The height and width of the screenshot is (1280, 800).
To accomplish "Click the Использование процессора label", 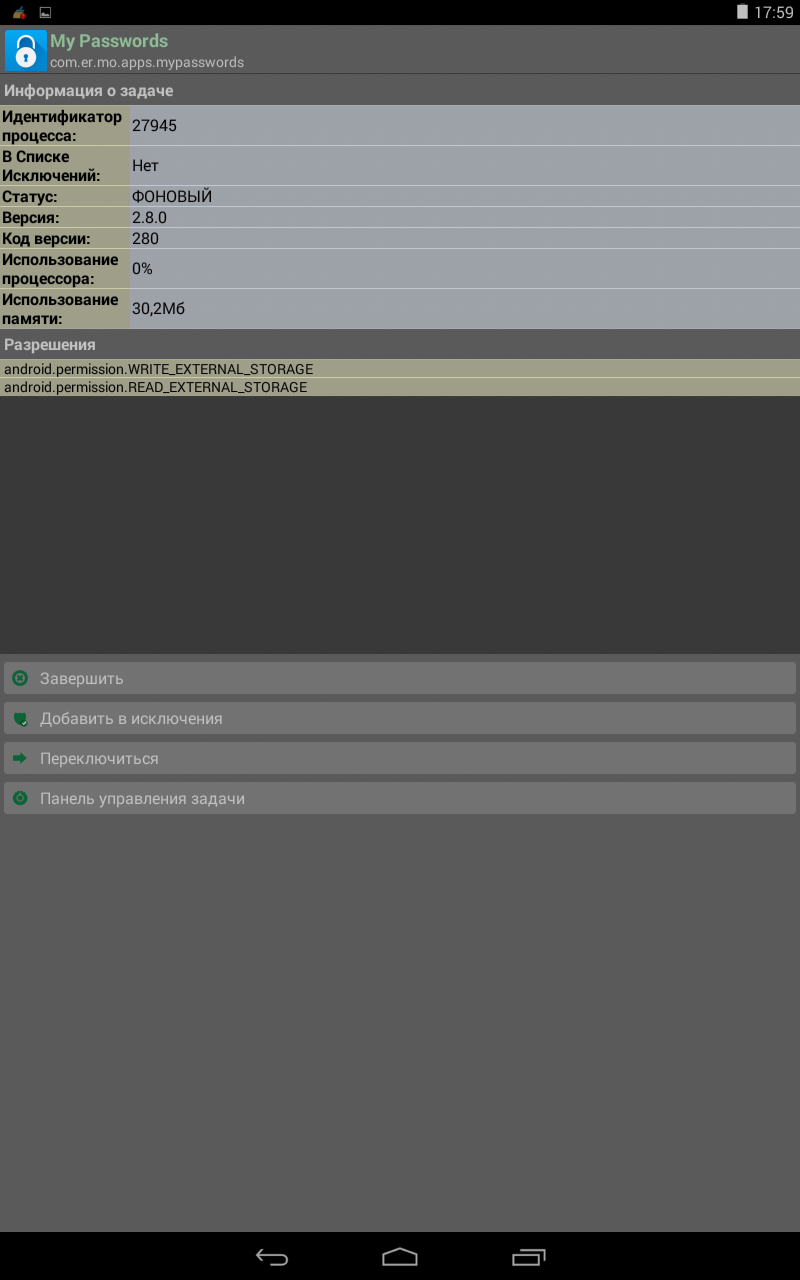I will 60,269.
